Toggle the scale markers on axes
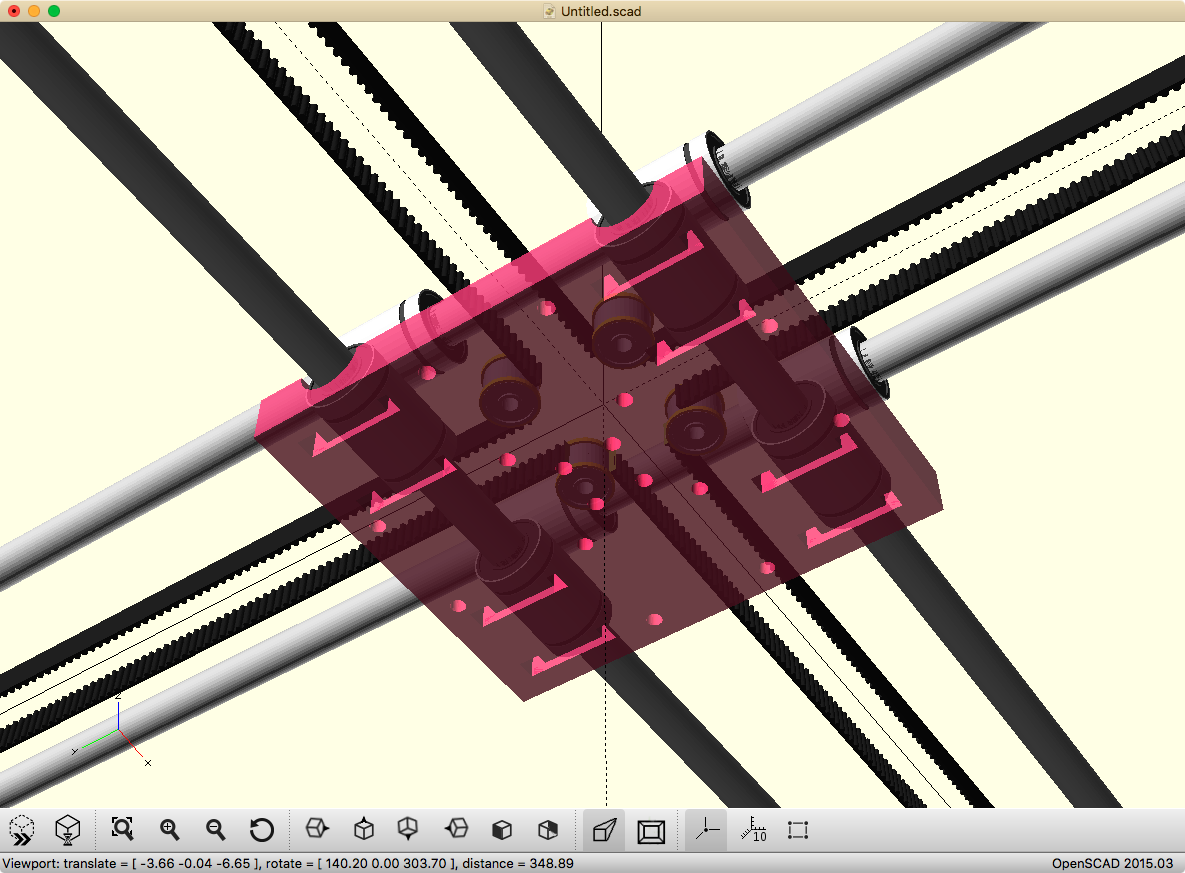Viewport: 1185px width, 873px height. point(752,829)
